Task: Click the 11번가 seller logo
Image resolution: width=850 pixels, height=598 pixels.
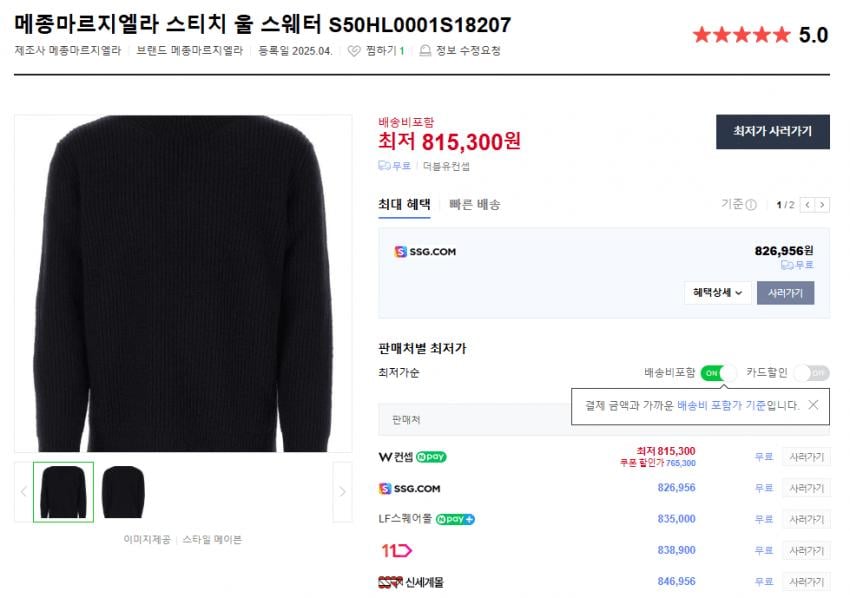Action: (x=396, y=550)
